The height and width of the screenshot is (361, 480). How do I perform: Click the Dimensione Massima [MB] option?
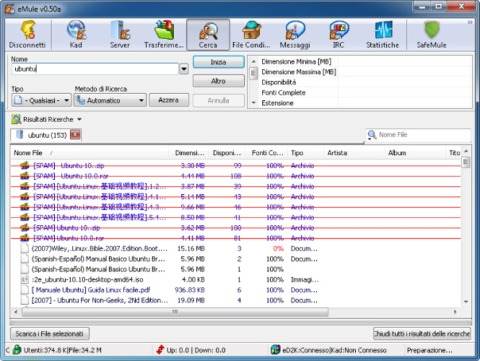(299, 72)
